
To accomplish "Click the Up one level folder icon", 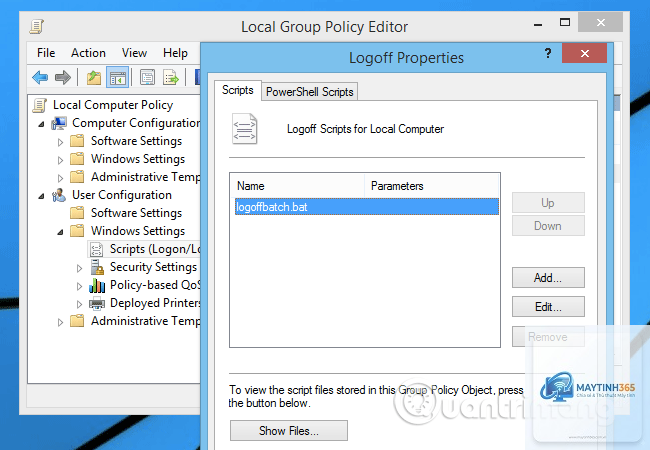I will 94,77.
